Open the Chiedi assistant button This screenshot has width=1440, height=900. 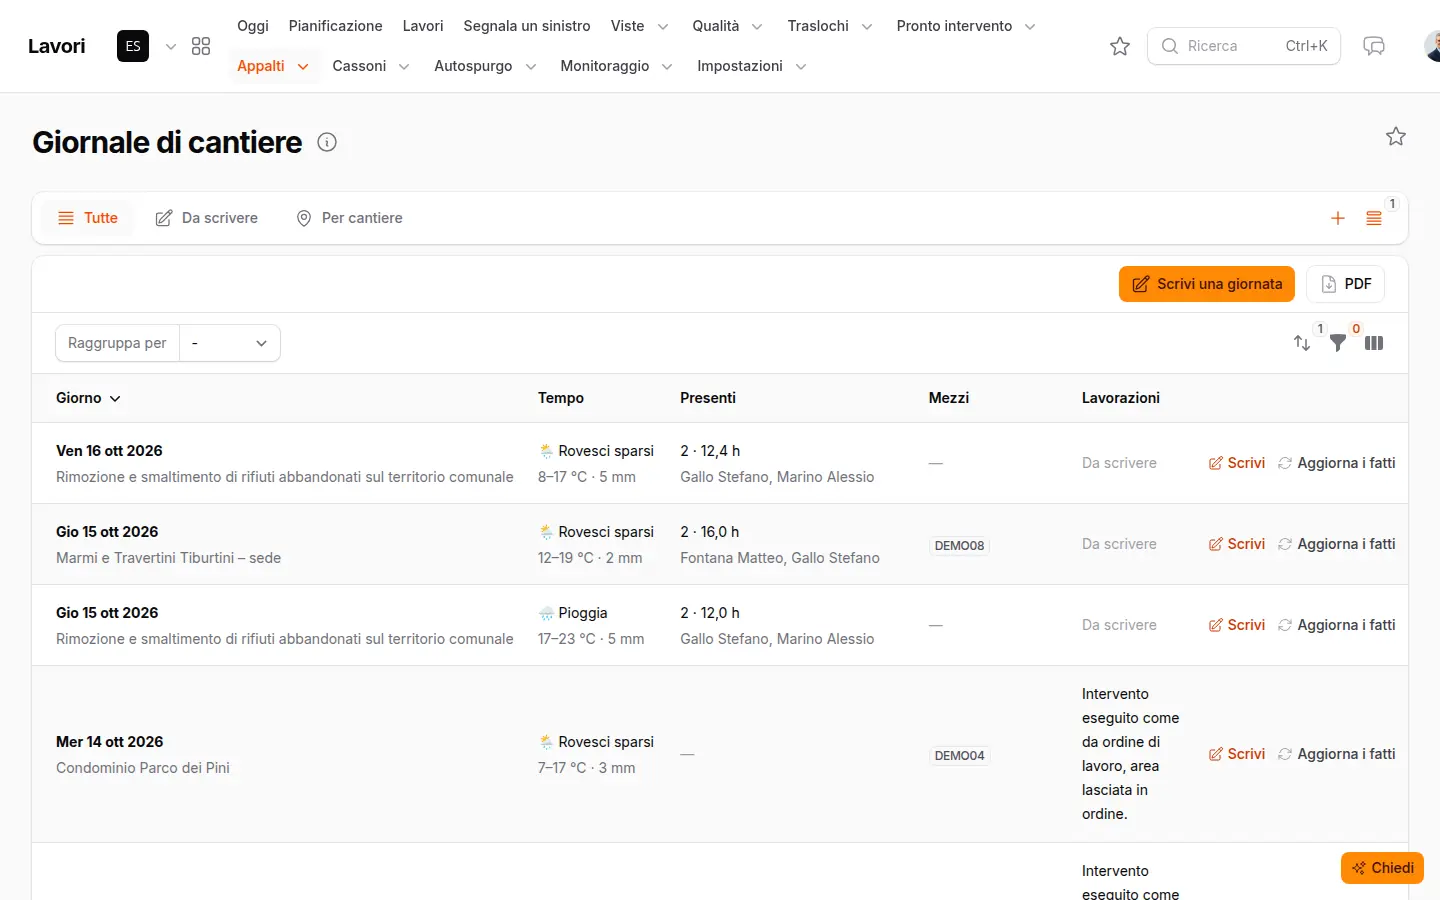[x=1382, y=868]
